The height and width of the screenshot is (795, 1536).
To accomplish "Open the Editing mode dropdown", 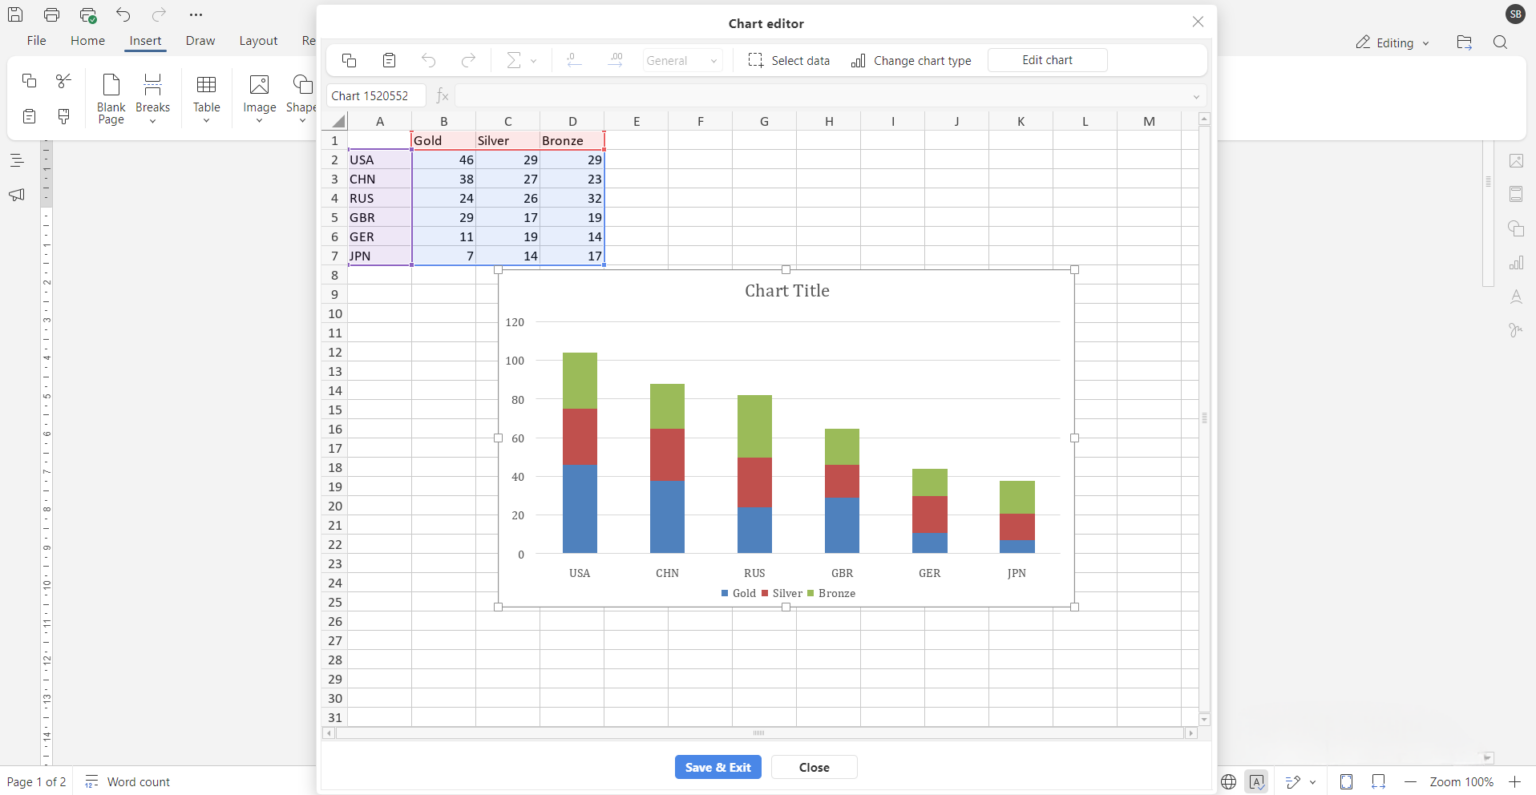I will (1392, 42).
